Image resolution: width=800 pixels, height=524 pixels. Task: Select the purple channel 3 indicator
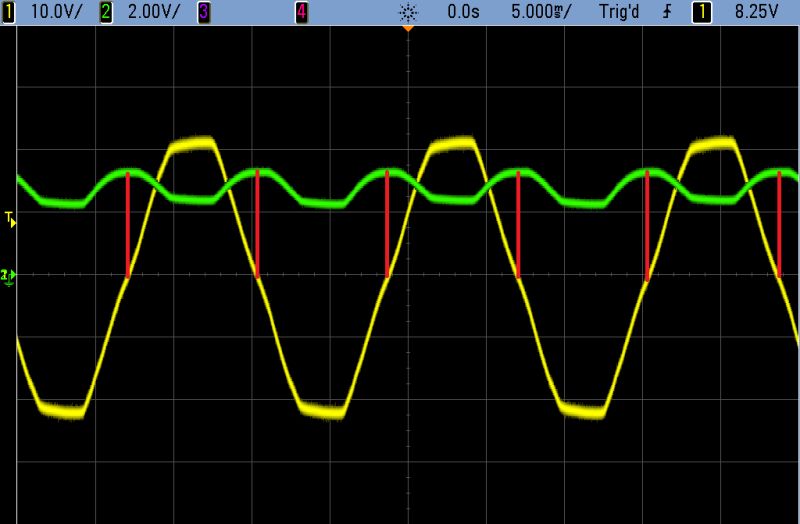coord(204,12)
